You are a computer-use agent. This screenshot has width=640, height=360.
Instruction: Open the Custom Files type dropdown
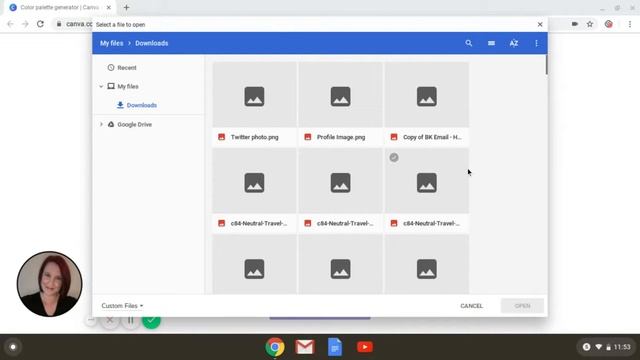click(x=122, y=306)
